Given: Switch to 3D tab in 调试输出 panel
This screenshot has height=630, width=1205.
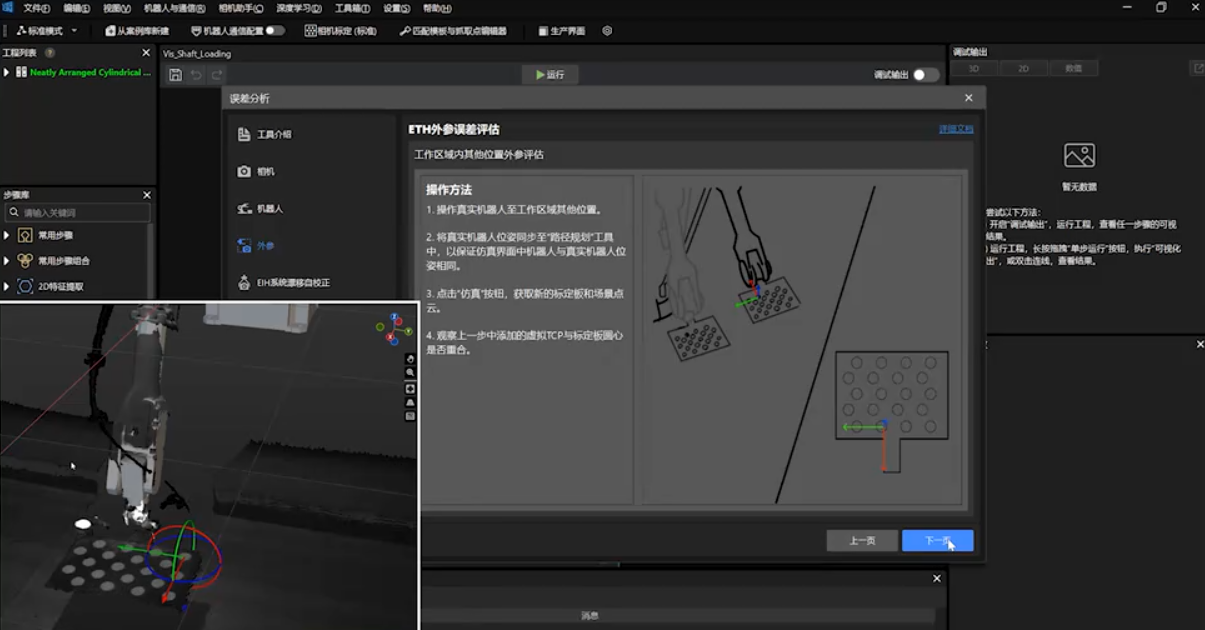Looking at the screenshot, I should coord(974,68).
